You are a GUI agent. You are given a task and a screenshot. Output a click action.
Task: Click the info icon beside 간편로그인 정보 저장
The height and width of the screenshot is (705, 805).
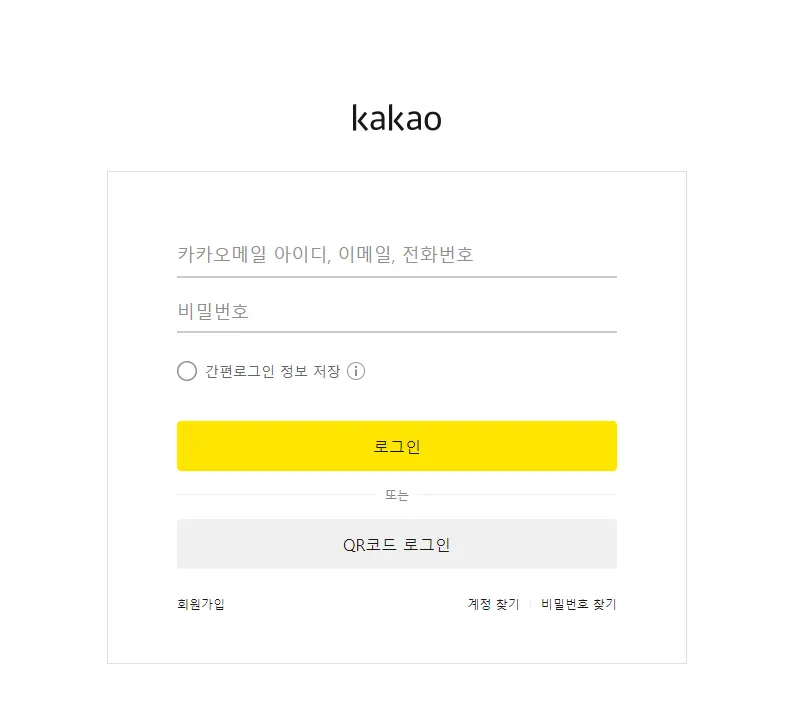click(356, 371)
